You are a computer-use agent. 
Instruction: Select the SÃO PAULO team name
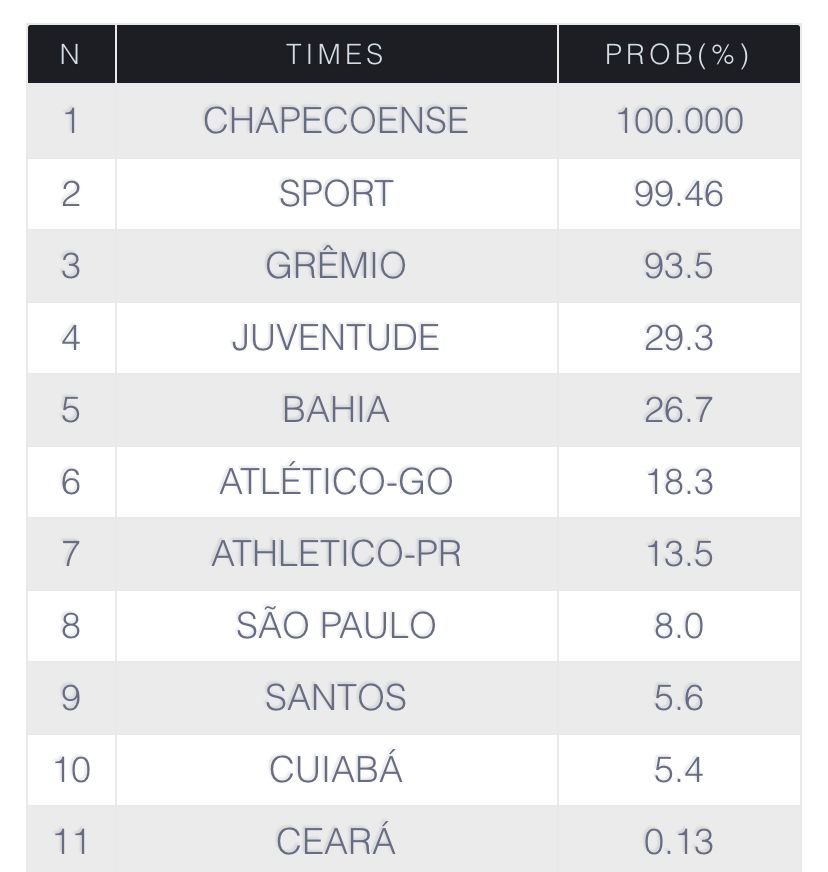336,625
